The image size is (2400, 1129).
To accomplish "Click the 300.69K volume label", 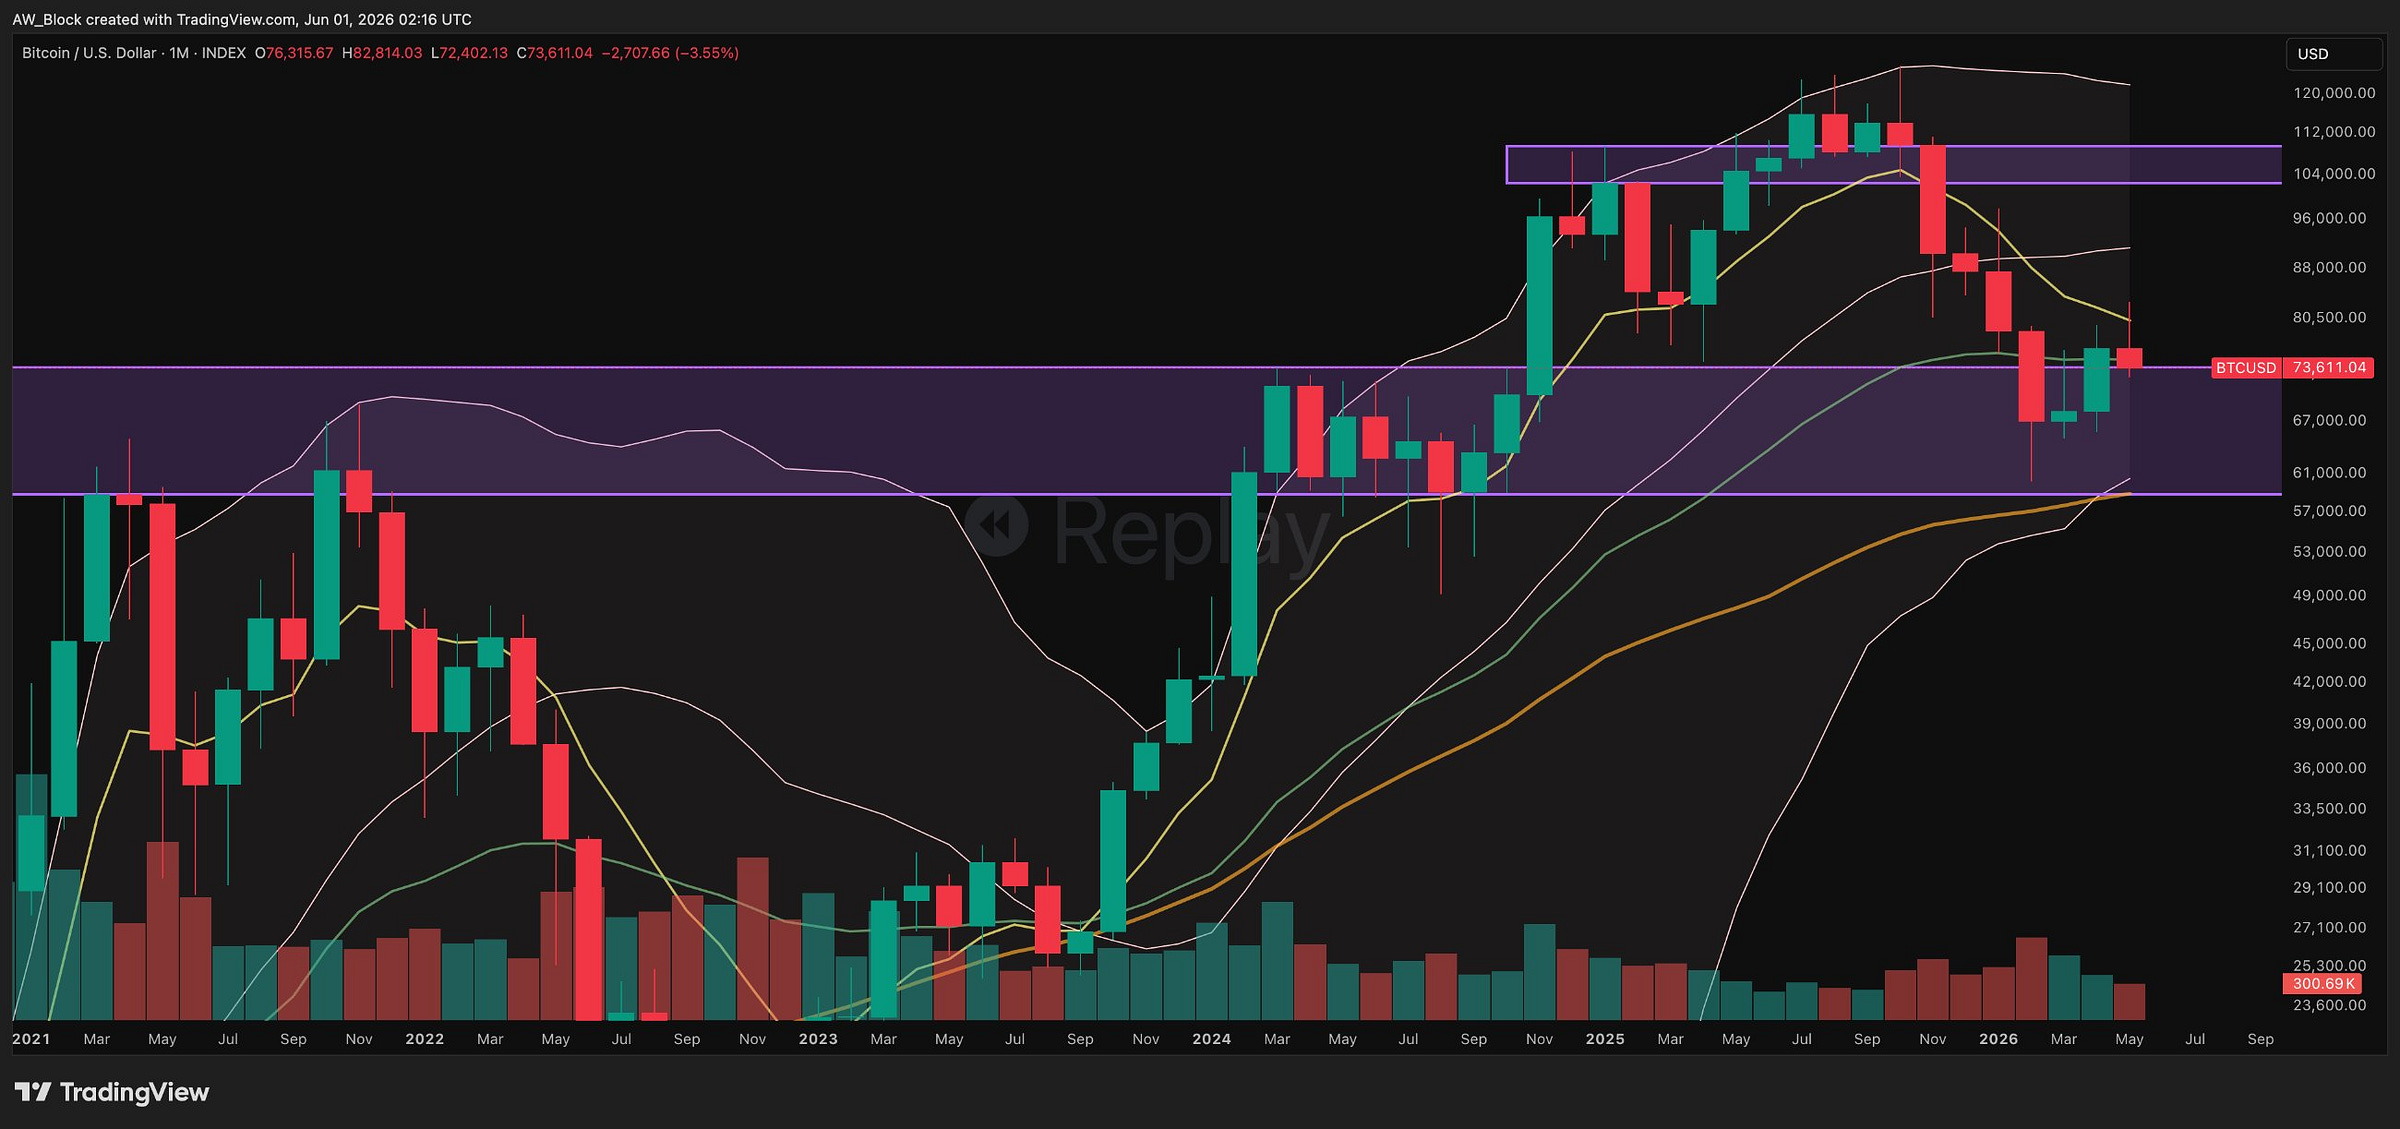I will 2323,984.
